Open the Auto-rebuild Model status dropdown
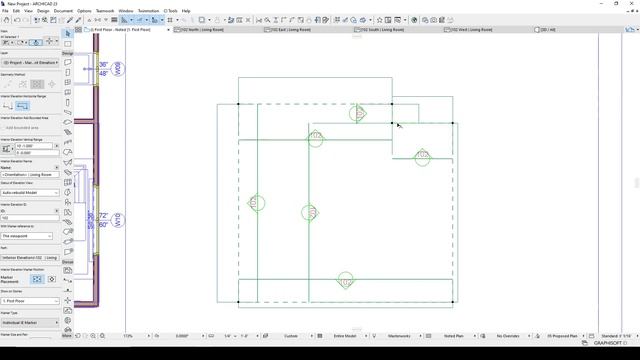 coord(30,193)
